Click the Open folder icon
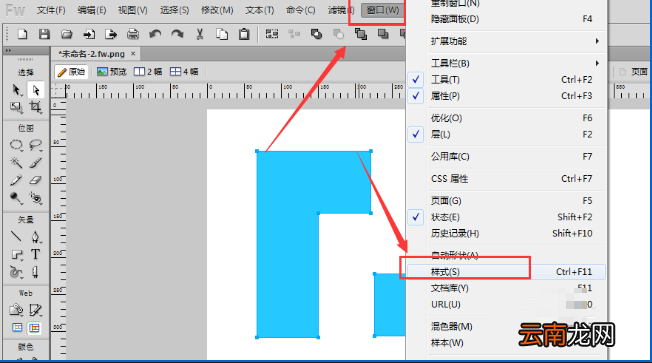The width and height of the screenshot is (652, 363). click(67, 34)
